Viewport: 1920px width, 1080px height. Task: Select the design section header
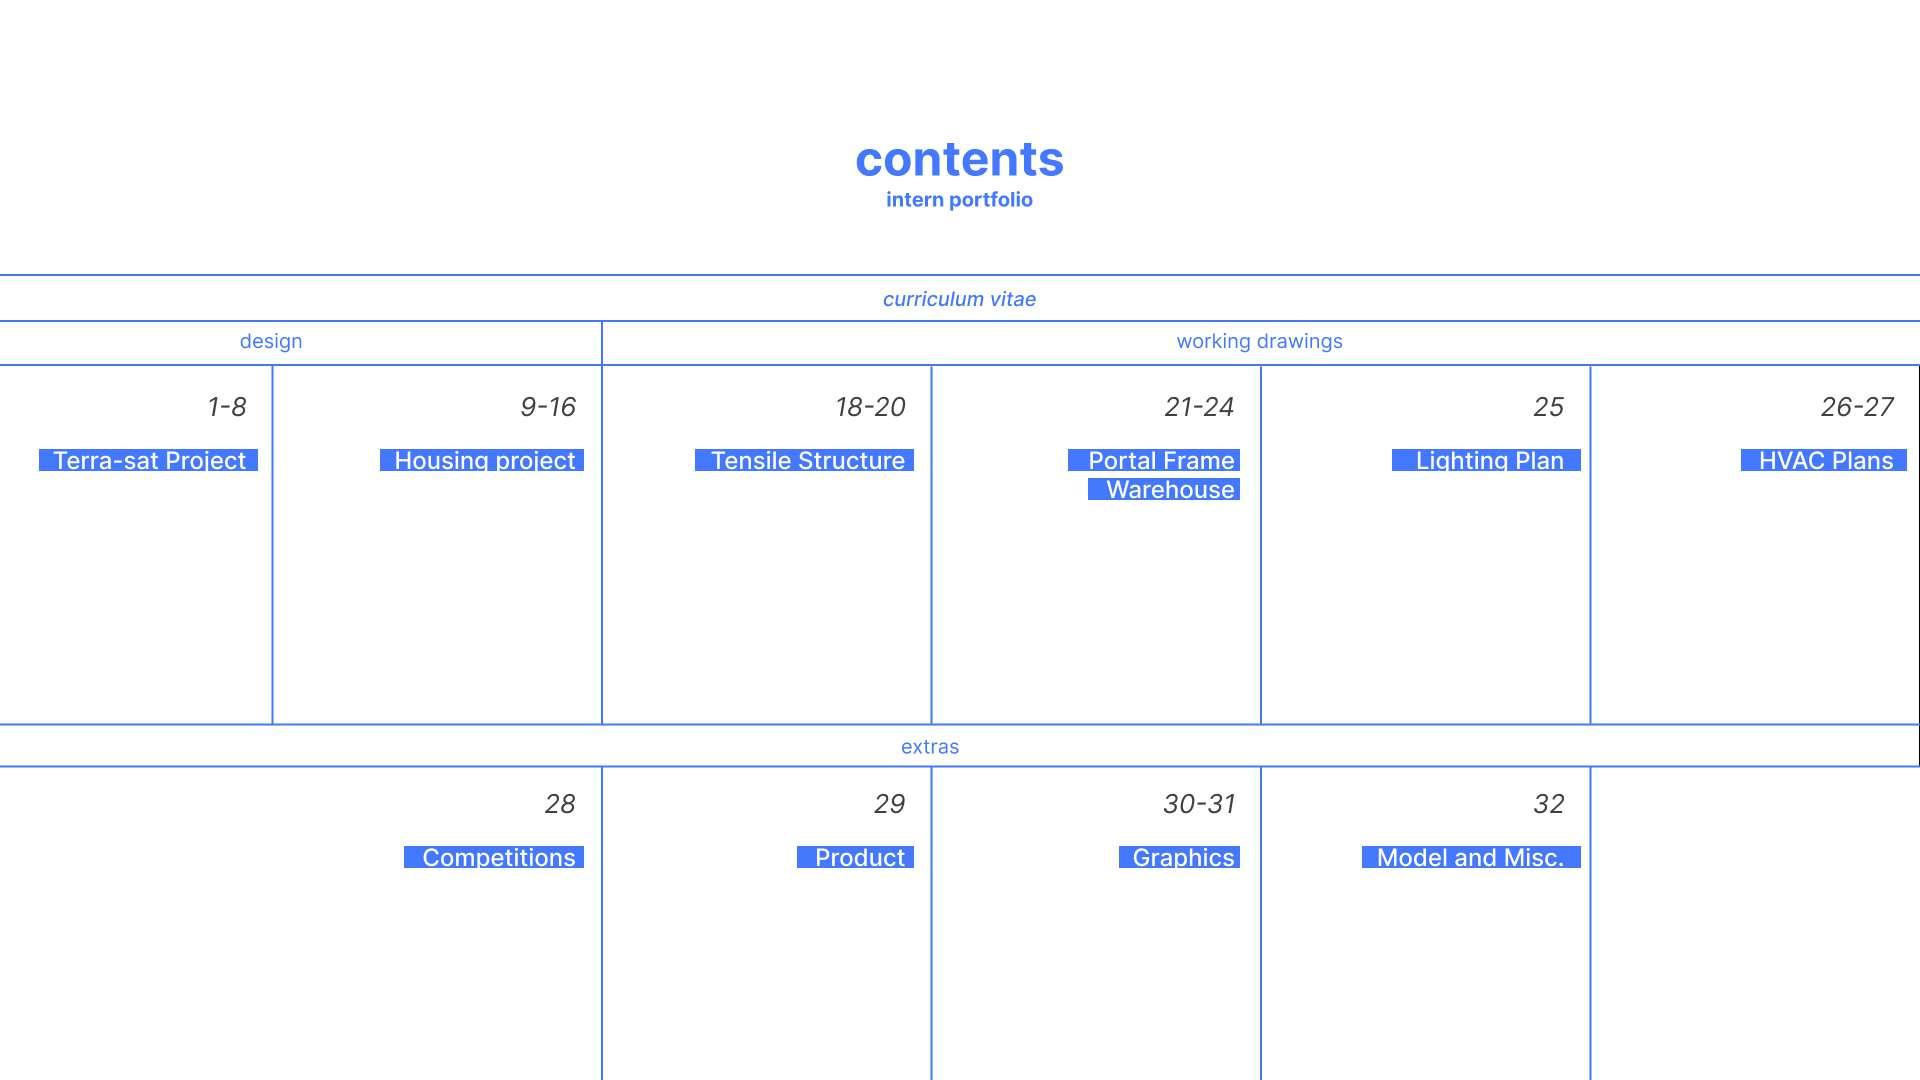coord(270,341)
